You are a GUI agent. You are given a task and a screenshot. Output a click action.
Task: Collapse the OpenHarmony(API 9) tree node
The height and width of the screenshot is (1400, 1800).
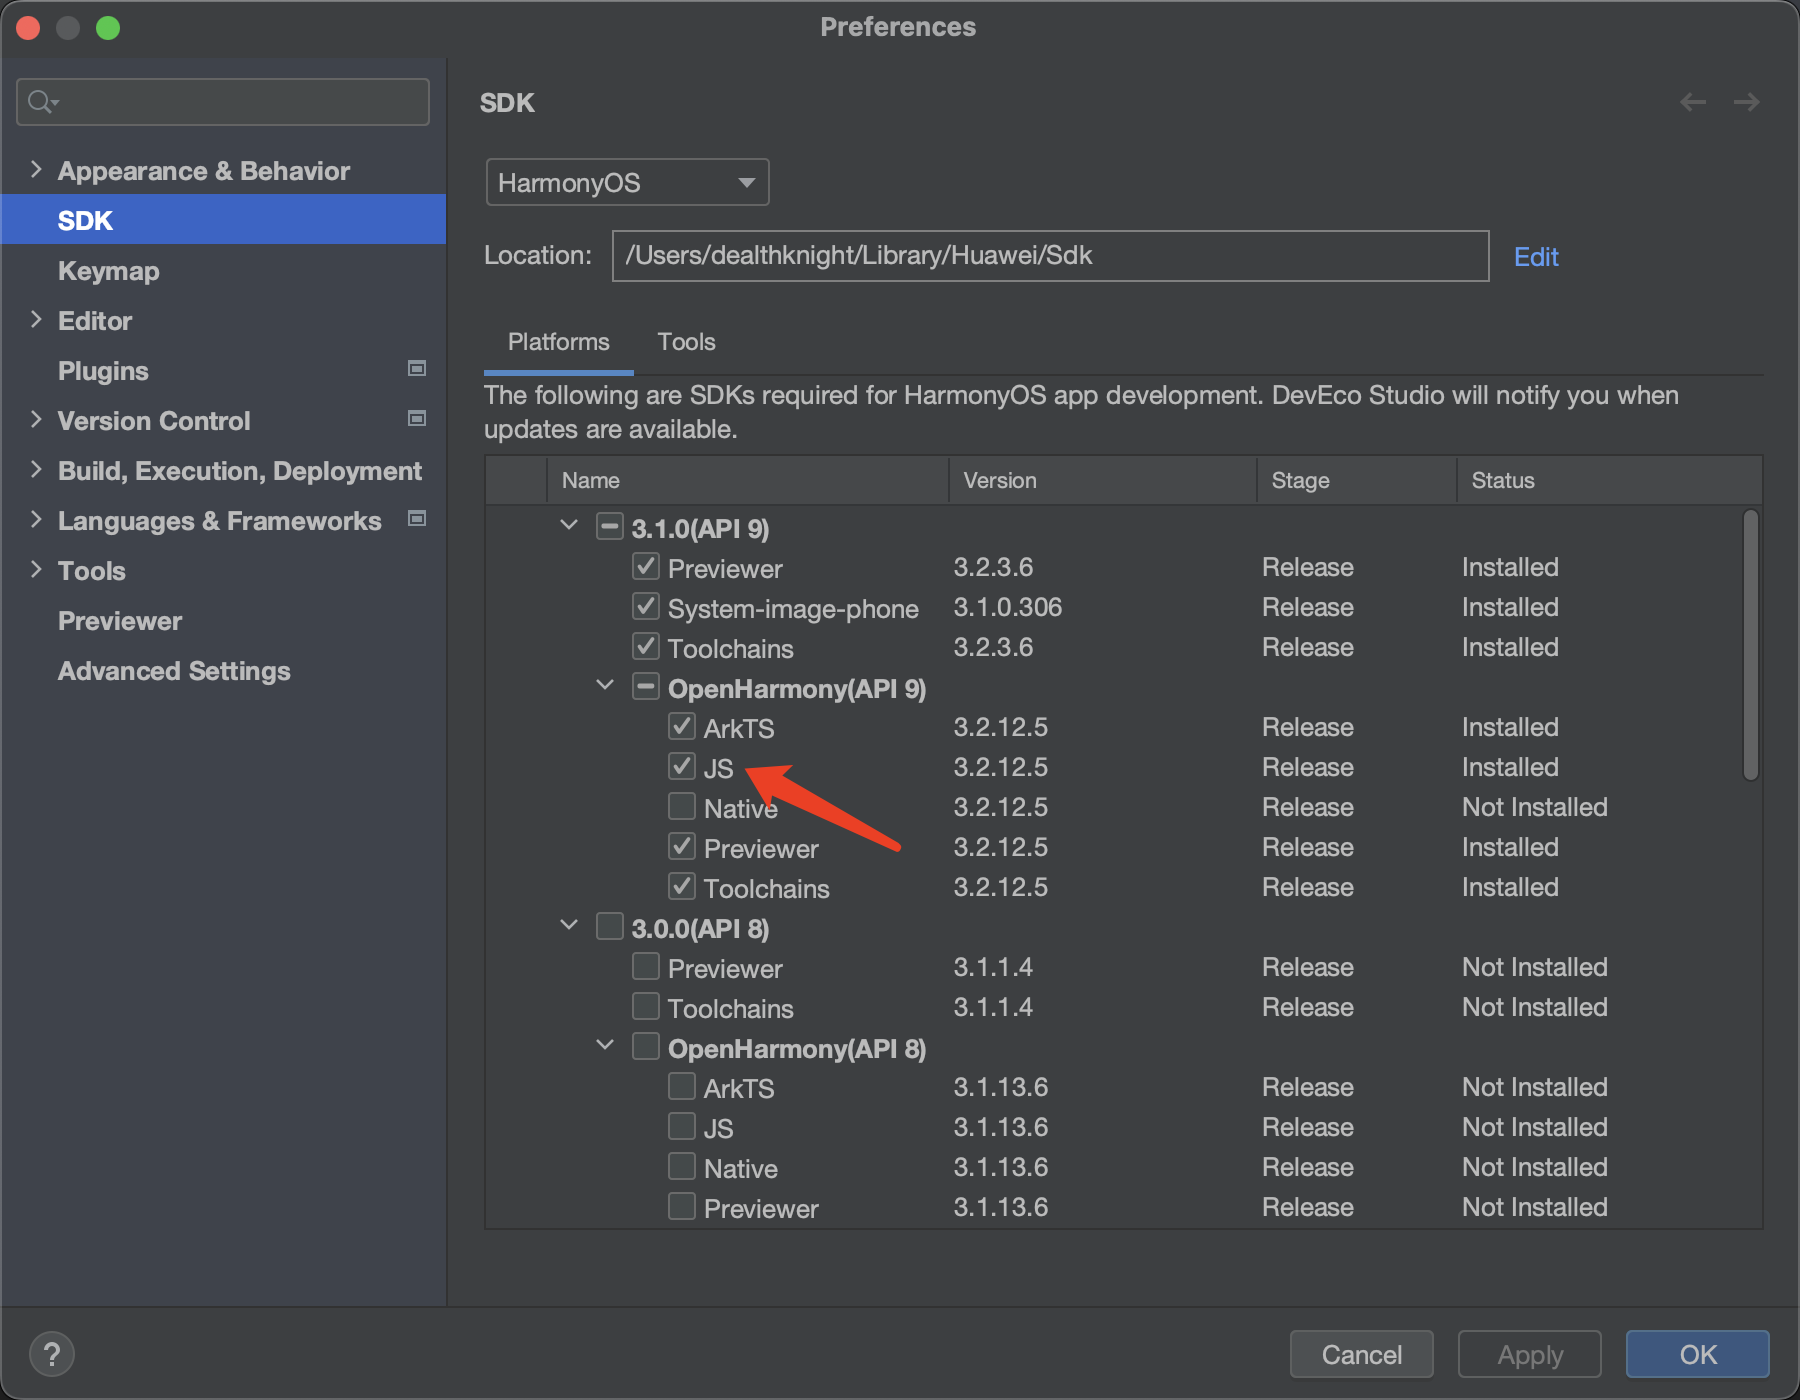click(x=605, y=685)
